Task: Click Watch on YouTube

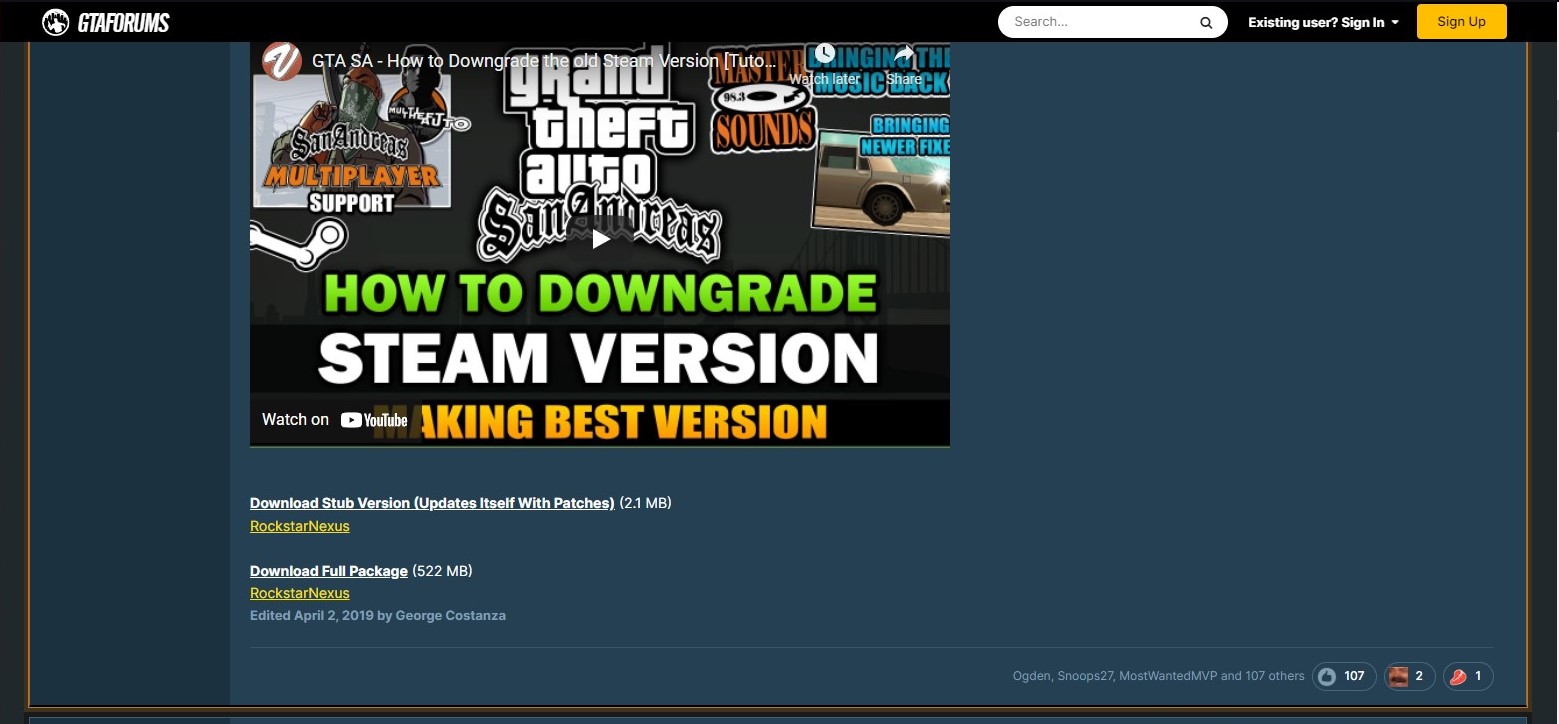Action: coord(334,420)
